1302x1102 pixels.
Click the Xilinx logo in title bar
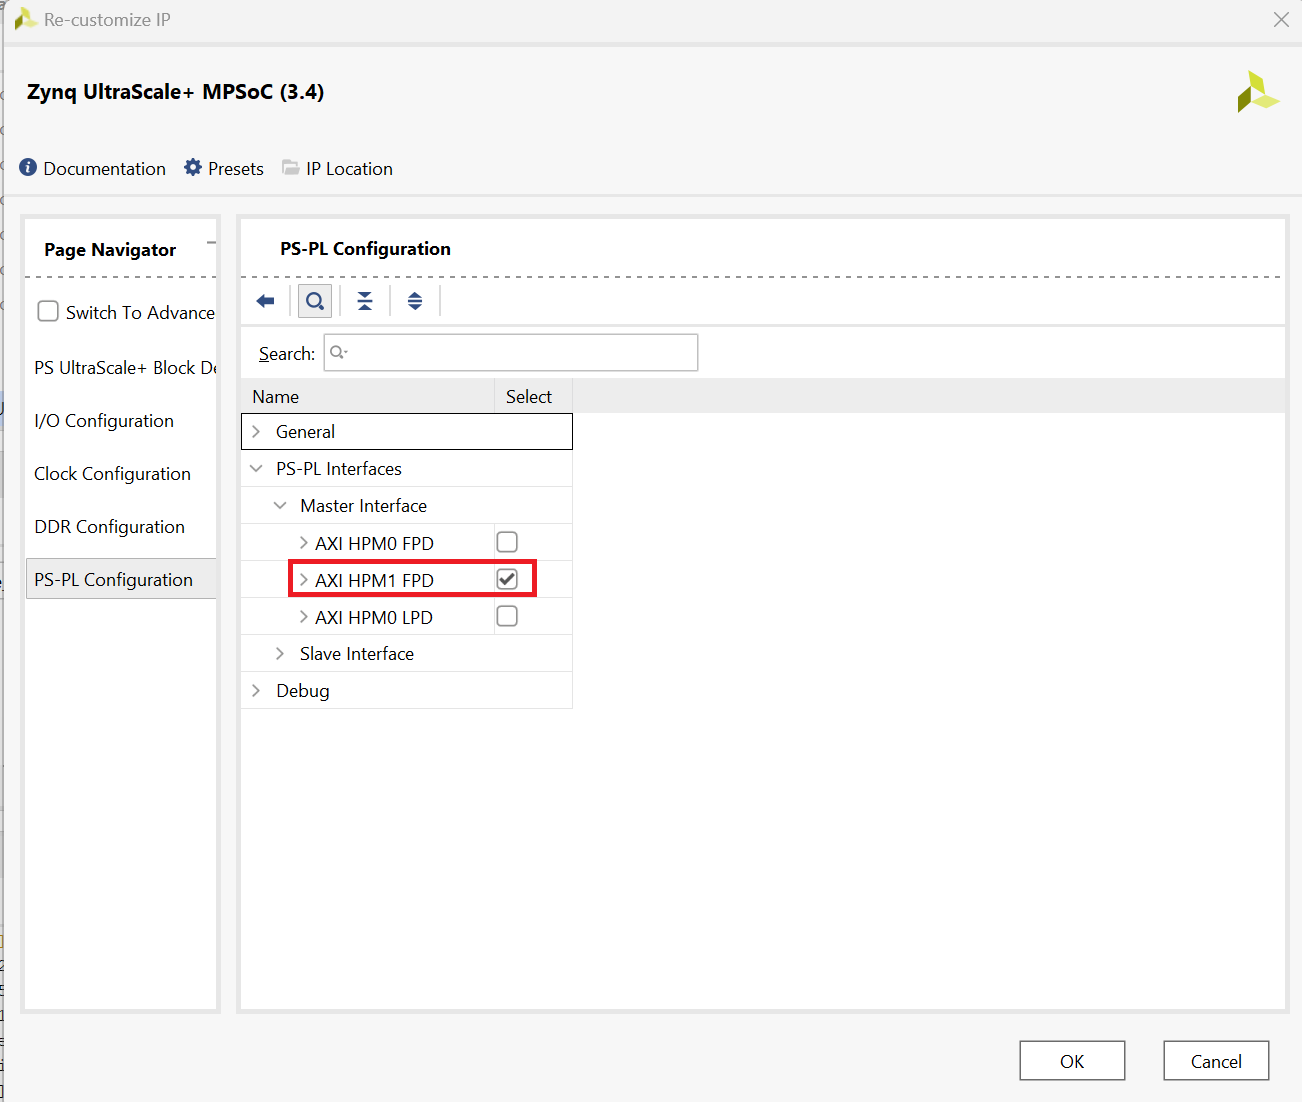[x=25, y=19]
